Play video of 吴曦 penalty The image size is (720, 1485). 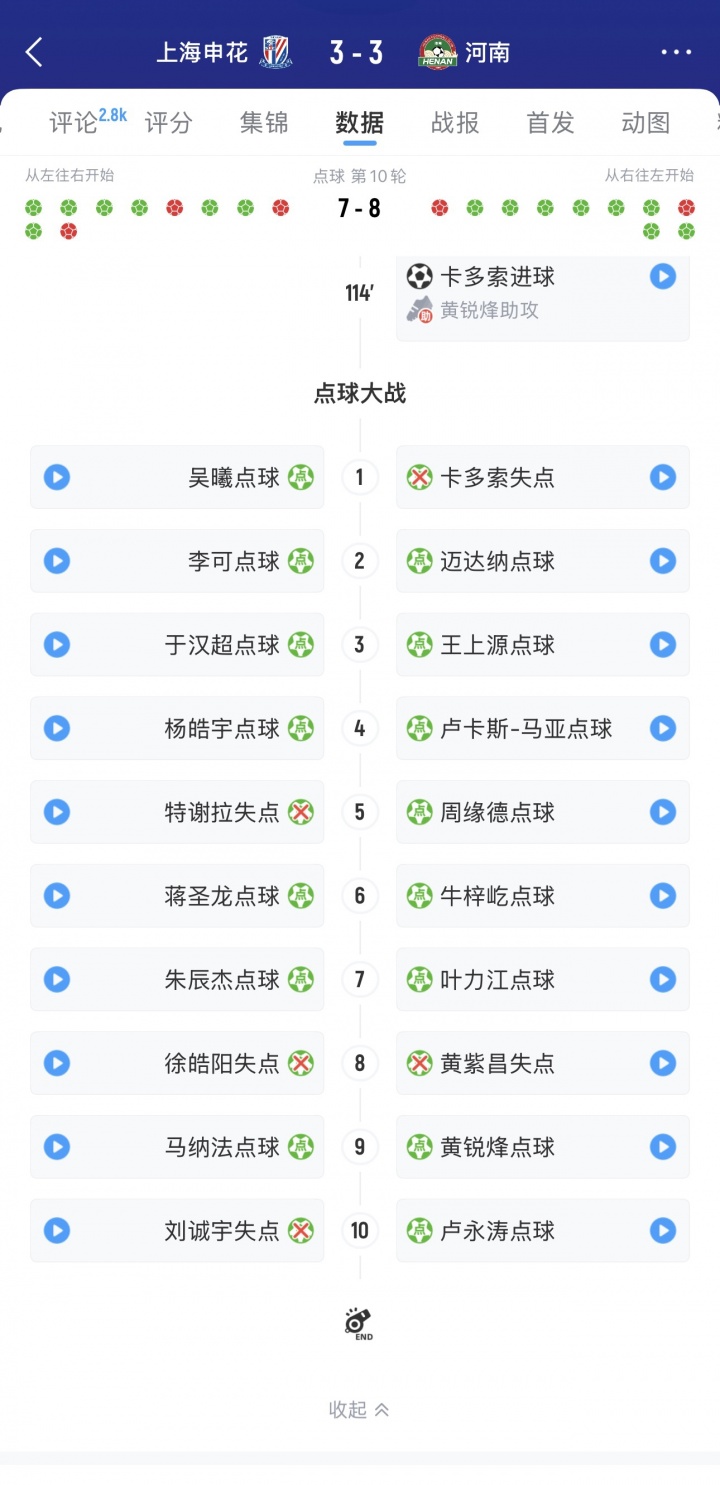(57, 478)
